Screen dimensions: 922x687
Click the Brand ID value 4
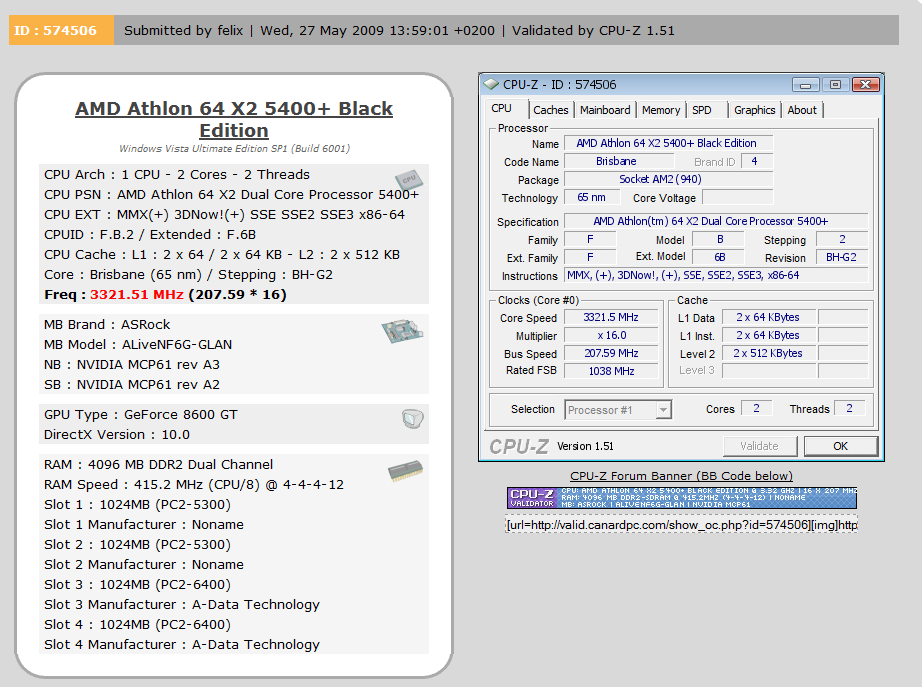point(756,161)
